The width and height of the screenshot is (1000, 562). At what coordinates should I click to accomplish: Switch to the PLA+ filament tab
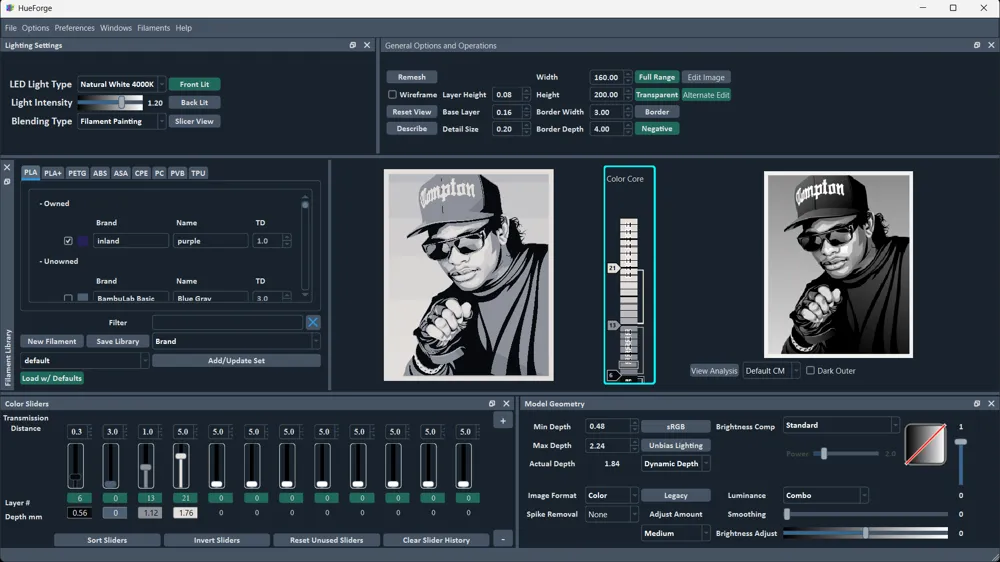[x=53, y=173]
